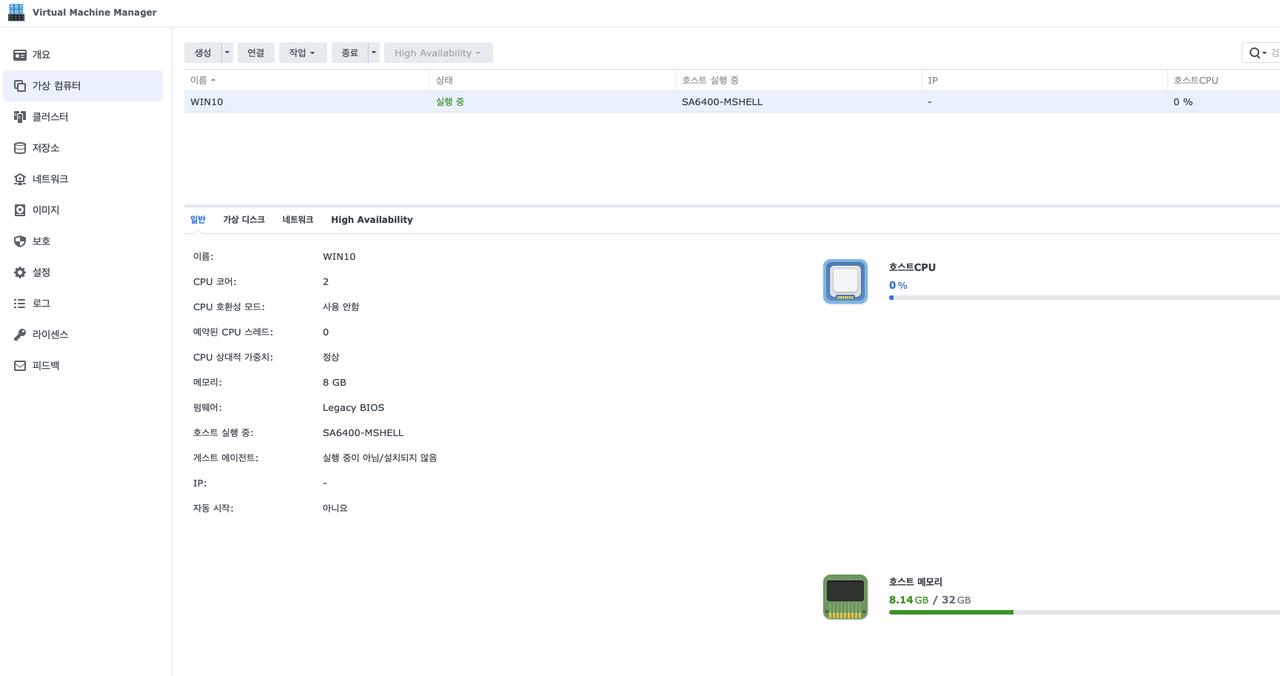The height and width of the screenshot is (676, 1280).
Task: Click the 생성 create button
Action: (x=203, y=53)
